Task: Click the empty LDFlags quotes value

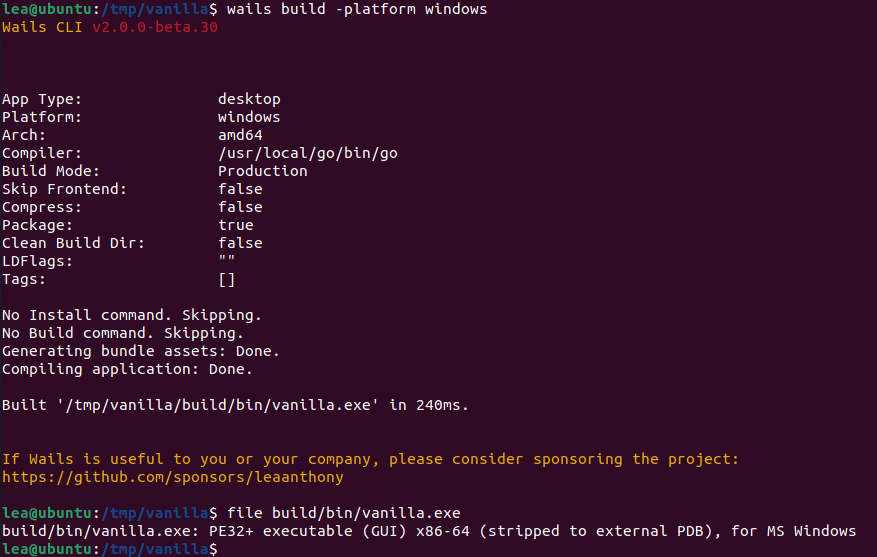Action: coord(227,261)
